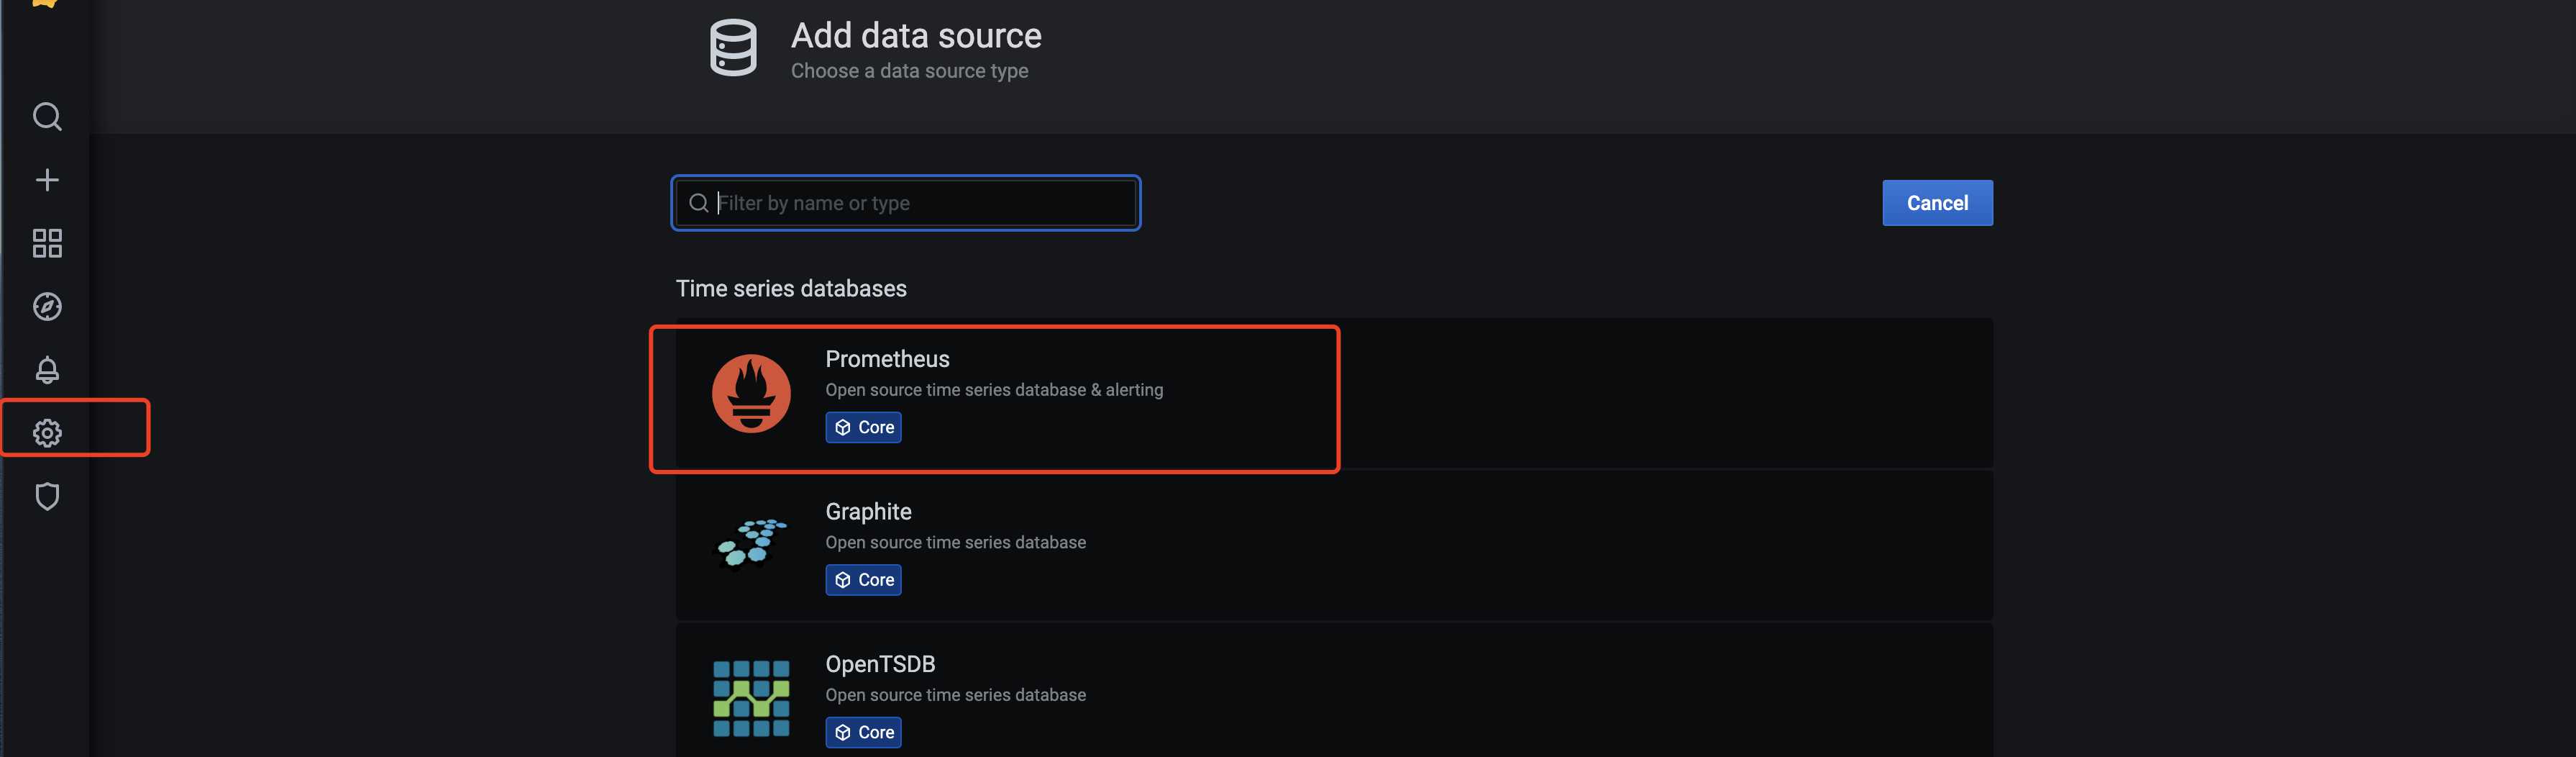This screenshot has height=757, width=2576.
Task: Click the Core badge under Prometheus
Action: tap(863, 427)
